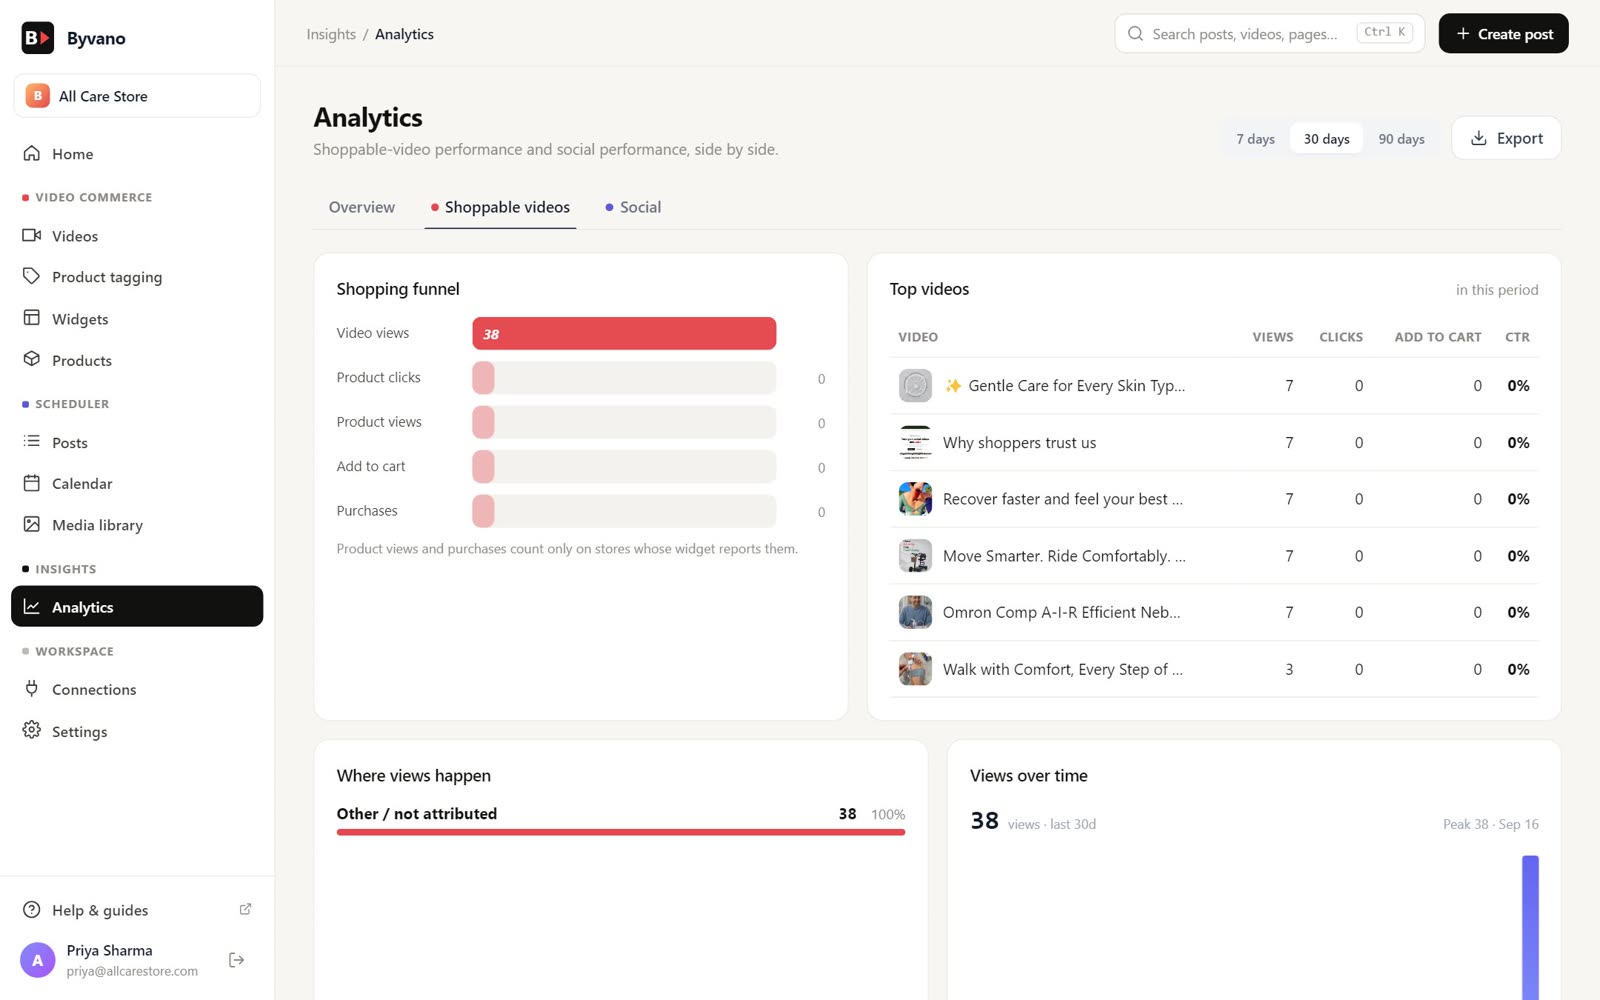Image resolution: width=1600 pixels, height=1000 pixels.
Task: Click the purple Sep 16 chart bar
Action: [x=1530, y=927]
